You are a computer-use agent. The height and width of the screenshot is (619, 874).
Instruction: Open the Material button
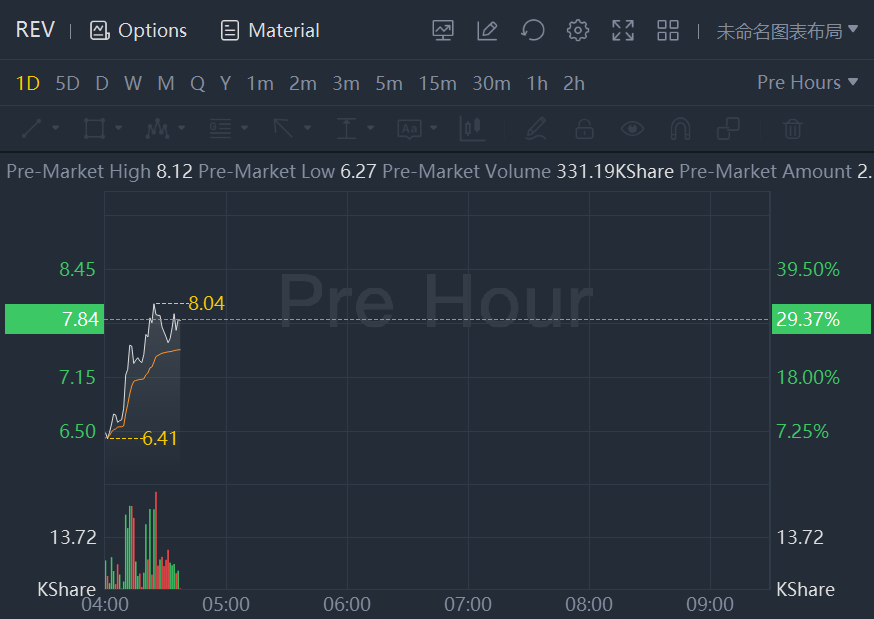click(270, 31)
